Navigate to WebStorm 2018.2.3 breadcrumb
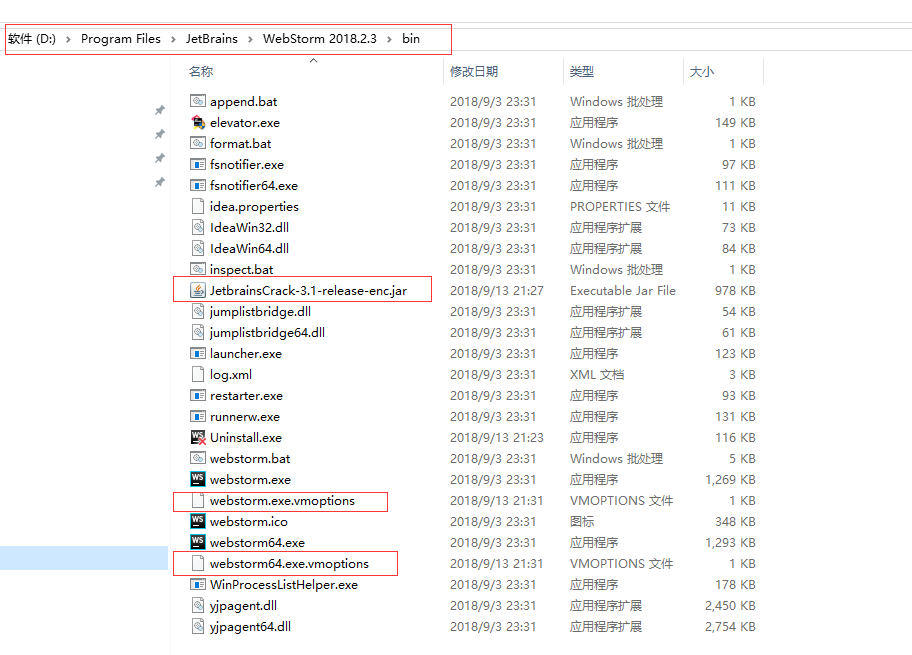The width and height of the screenshot is (912, 655). pos(319,39)
